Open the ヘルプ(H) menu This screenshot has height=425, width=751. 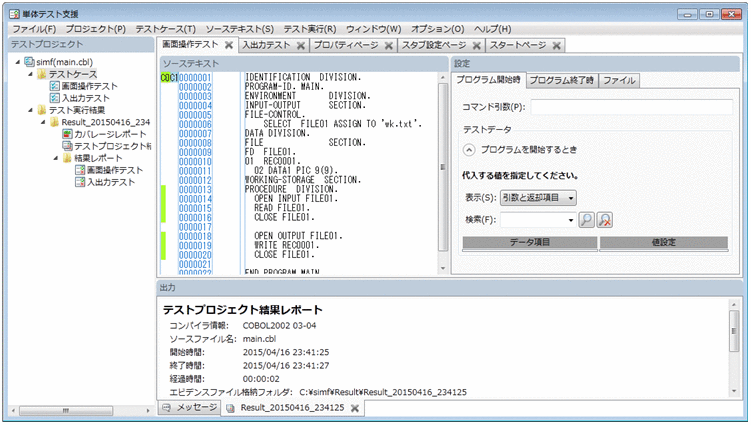pyautogui.click(x=492, y=29)
